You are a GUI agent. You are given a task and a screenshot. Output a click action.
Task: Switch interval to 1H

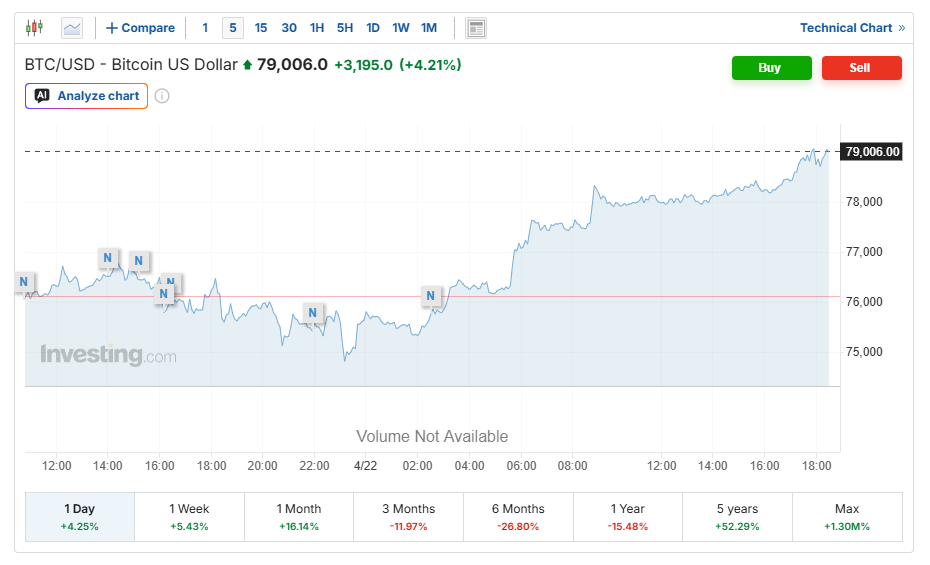point(317,28)
